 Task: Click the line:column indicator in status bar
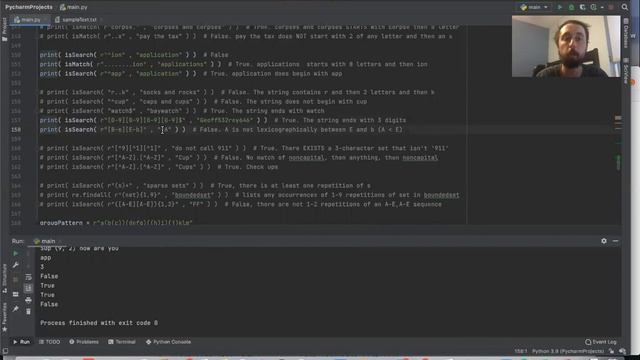[x=520, y=351]
